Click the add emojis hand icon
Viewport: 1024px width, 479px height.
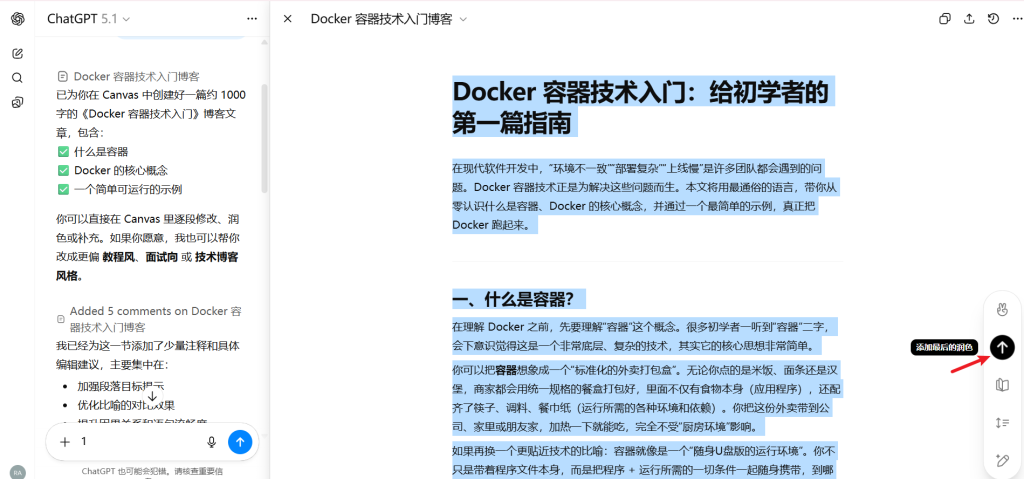[1002, 310]
